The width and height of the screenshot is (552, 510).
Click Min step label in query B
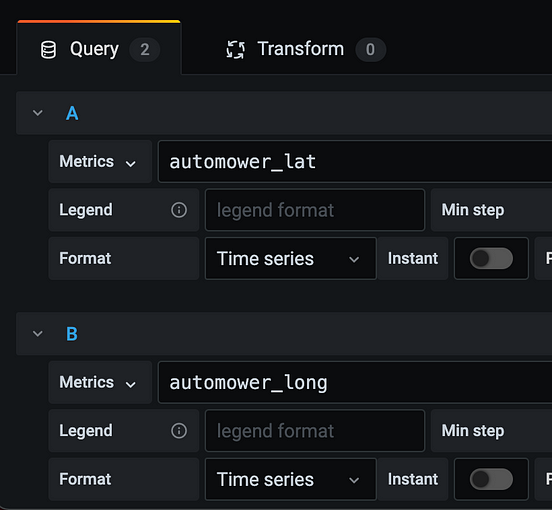tap(473, 431)
